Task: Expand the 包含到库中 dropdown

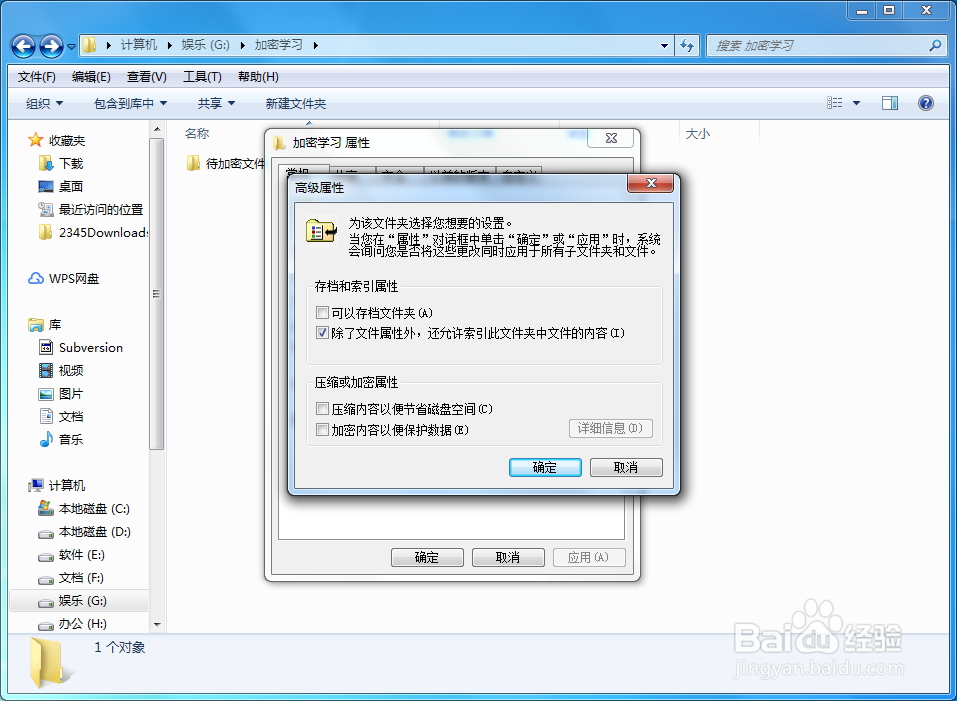Action: (129, 103)
